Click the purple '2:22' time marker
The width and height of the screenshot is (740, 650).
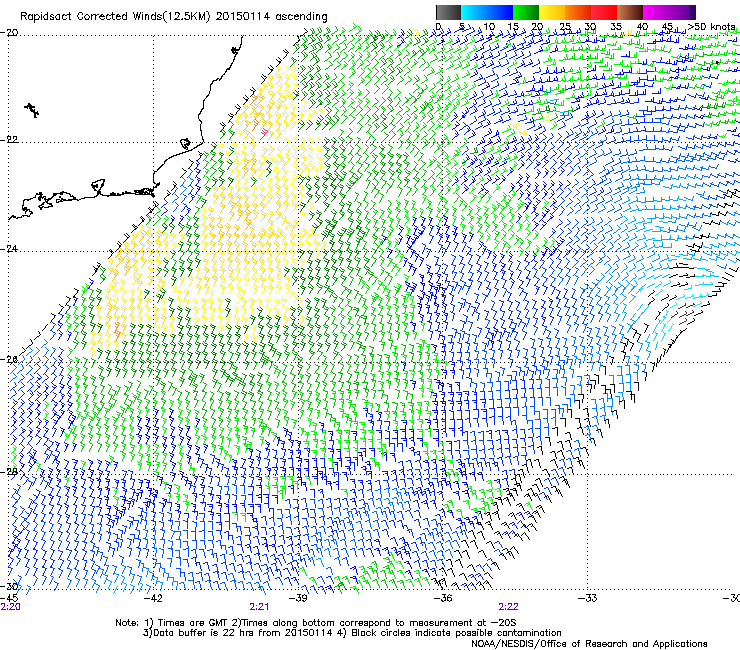pyautogui.click(x=508, y=607)
